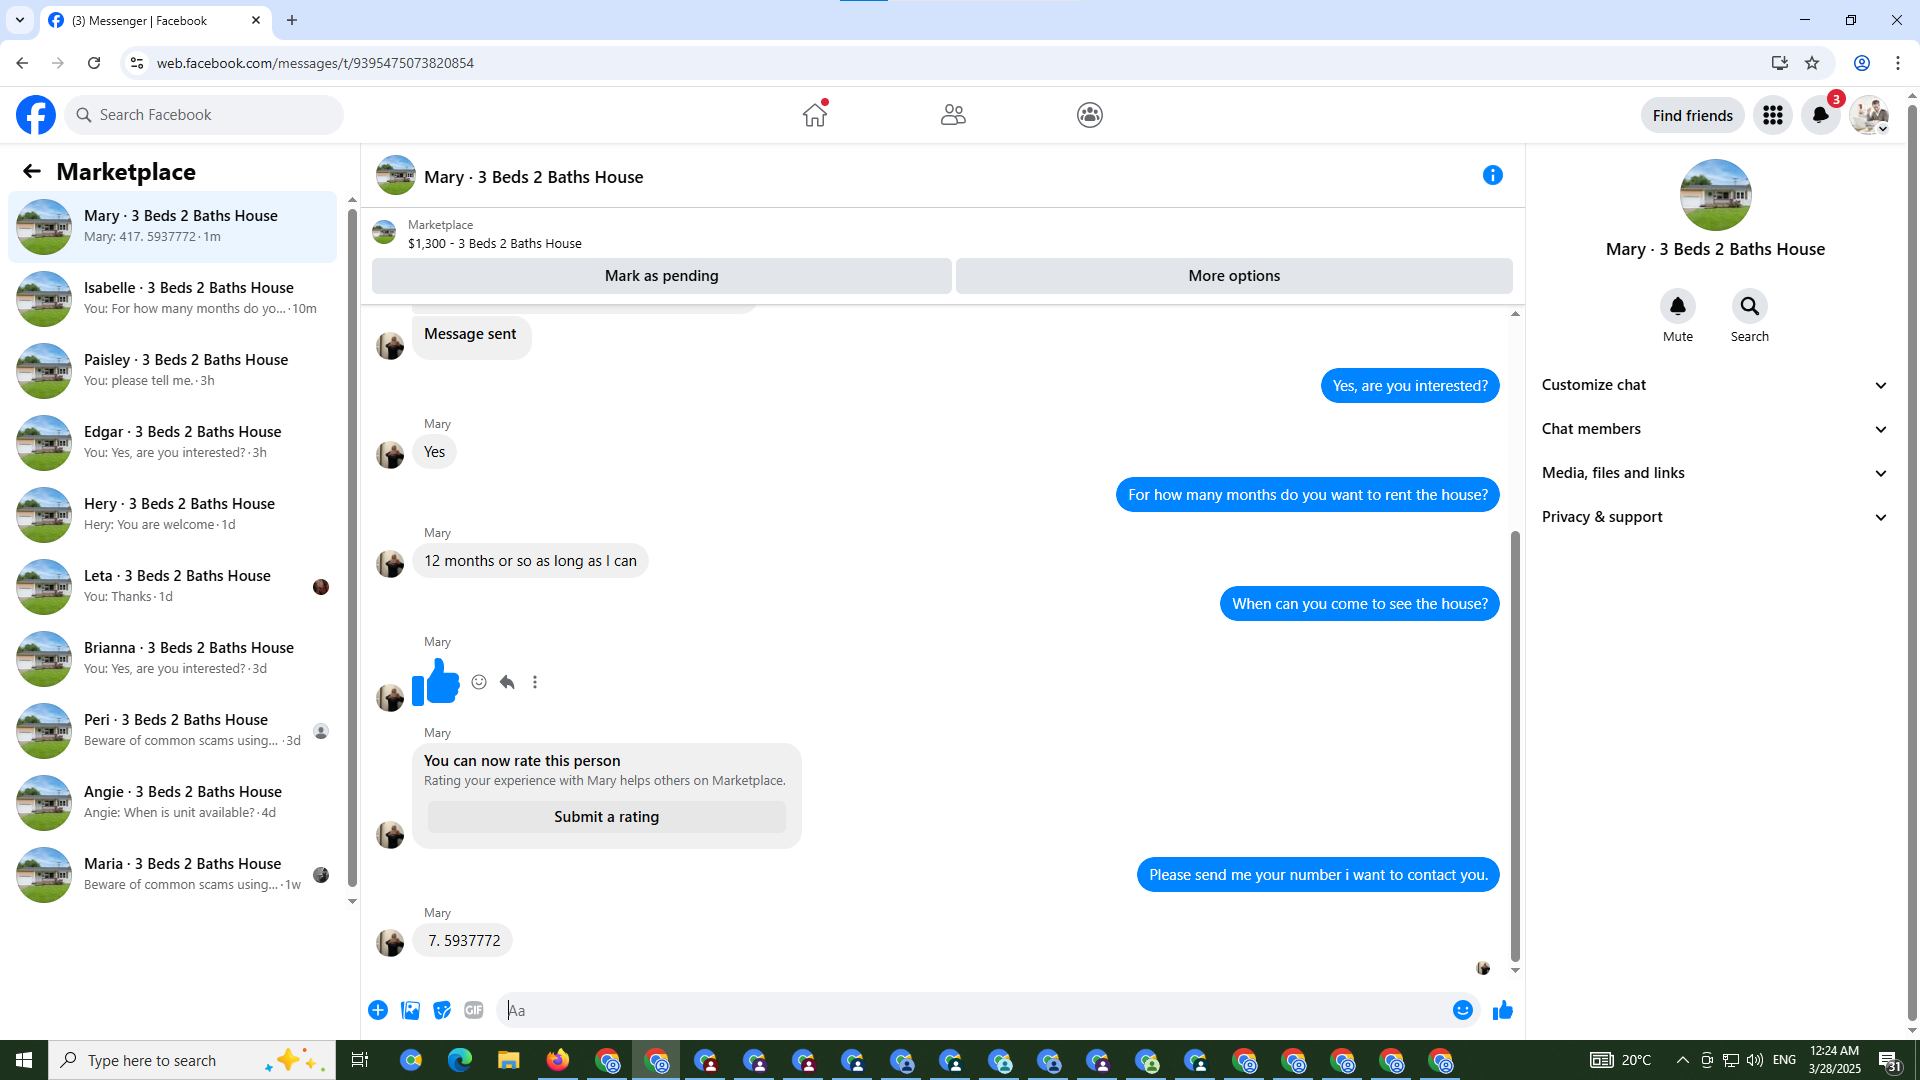
Task: Open Leta's 3 Beds 2 Baths House chat
Action: (173, 587)
